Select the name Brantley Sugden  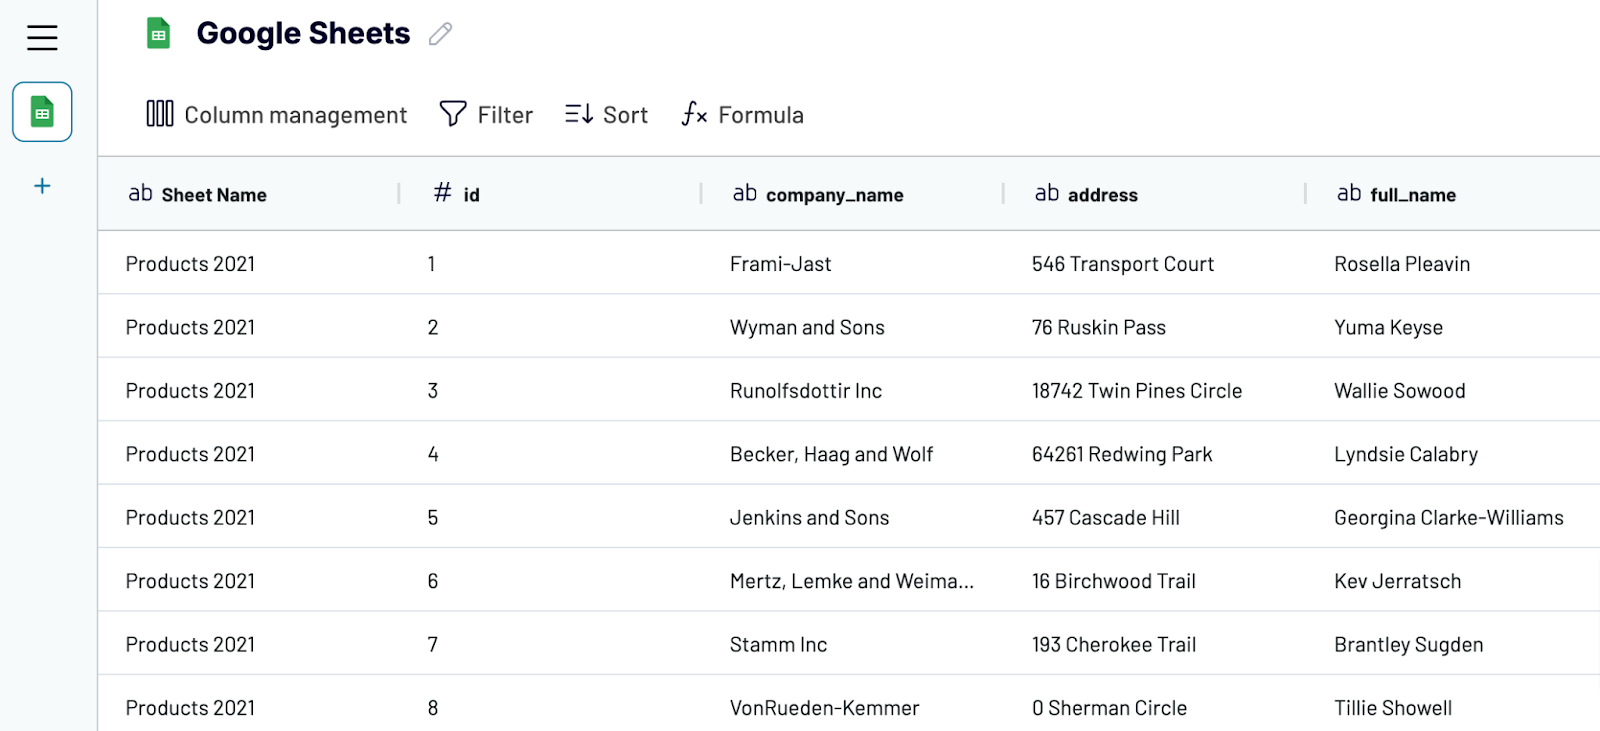point(1408,645)
